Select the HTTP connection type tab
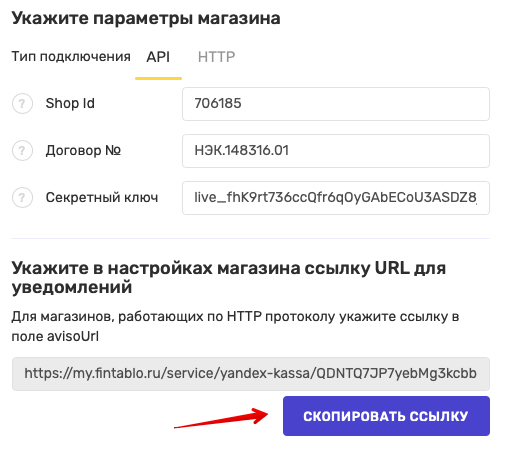Image resolution: width=508 pixels, height=453 pixels. 216,57
